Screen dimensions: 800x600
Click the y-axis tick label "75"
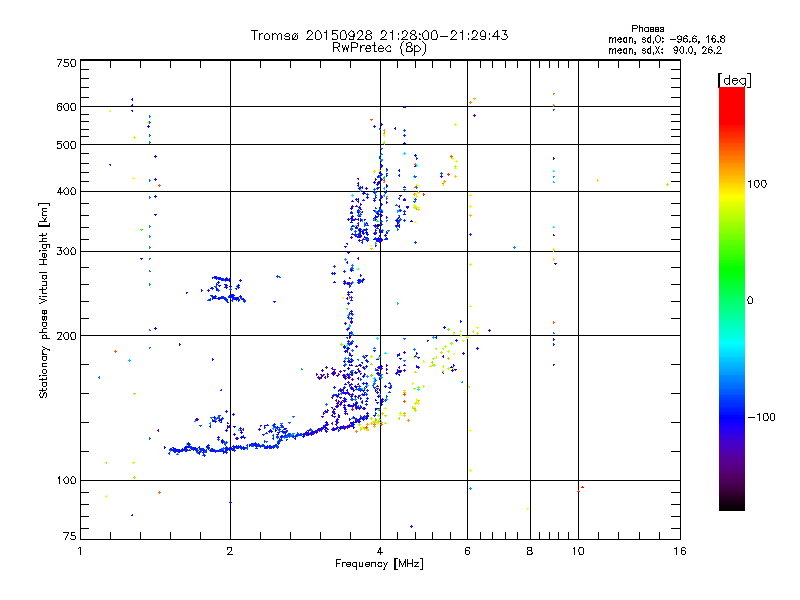click(x=70, y=536)
